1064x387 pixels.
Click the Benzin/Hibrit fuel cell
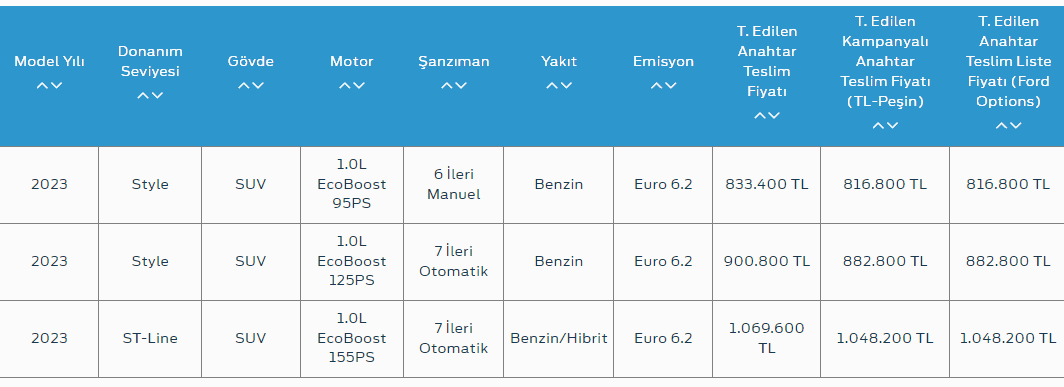point(558,338)
